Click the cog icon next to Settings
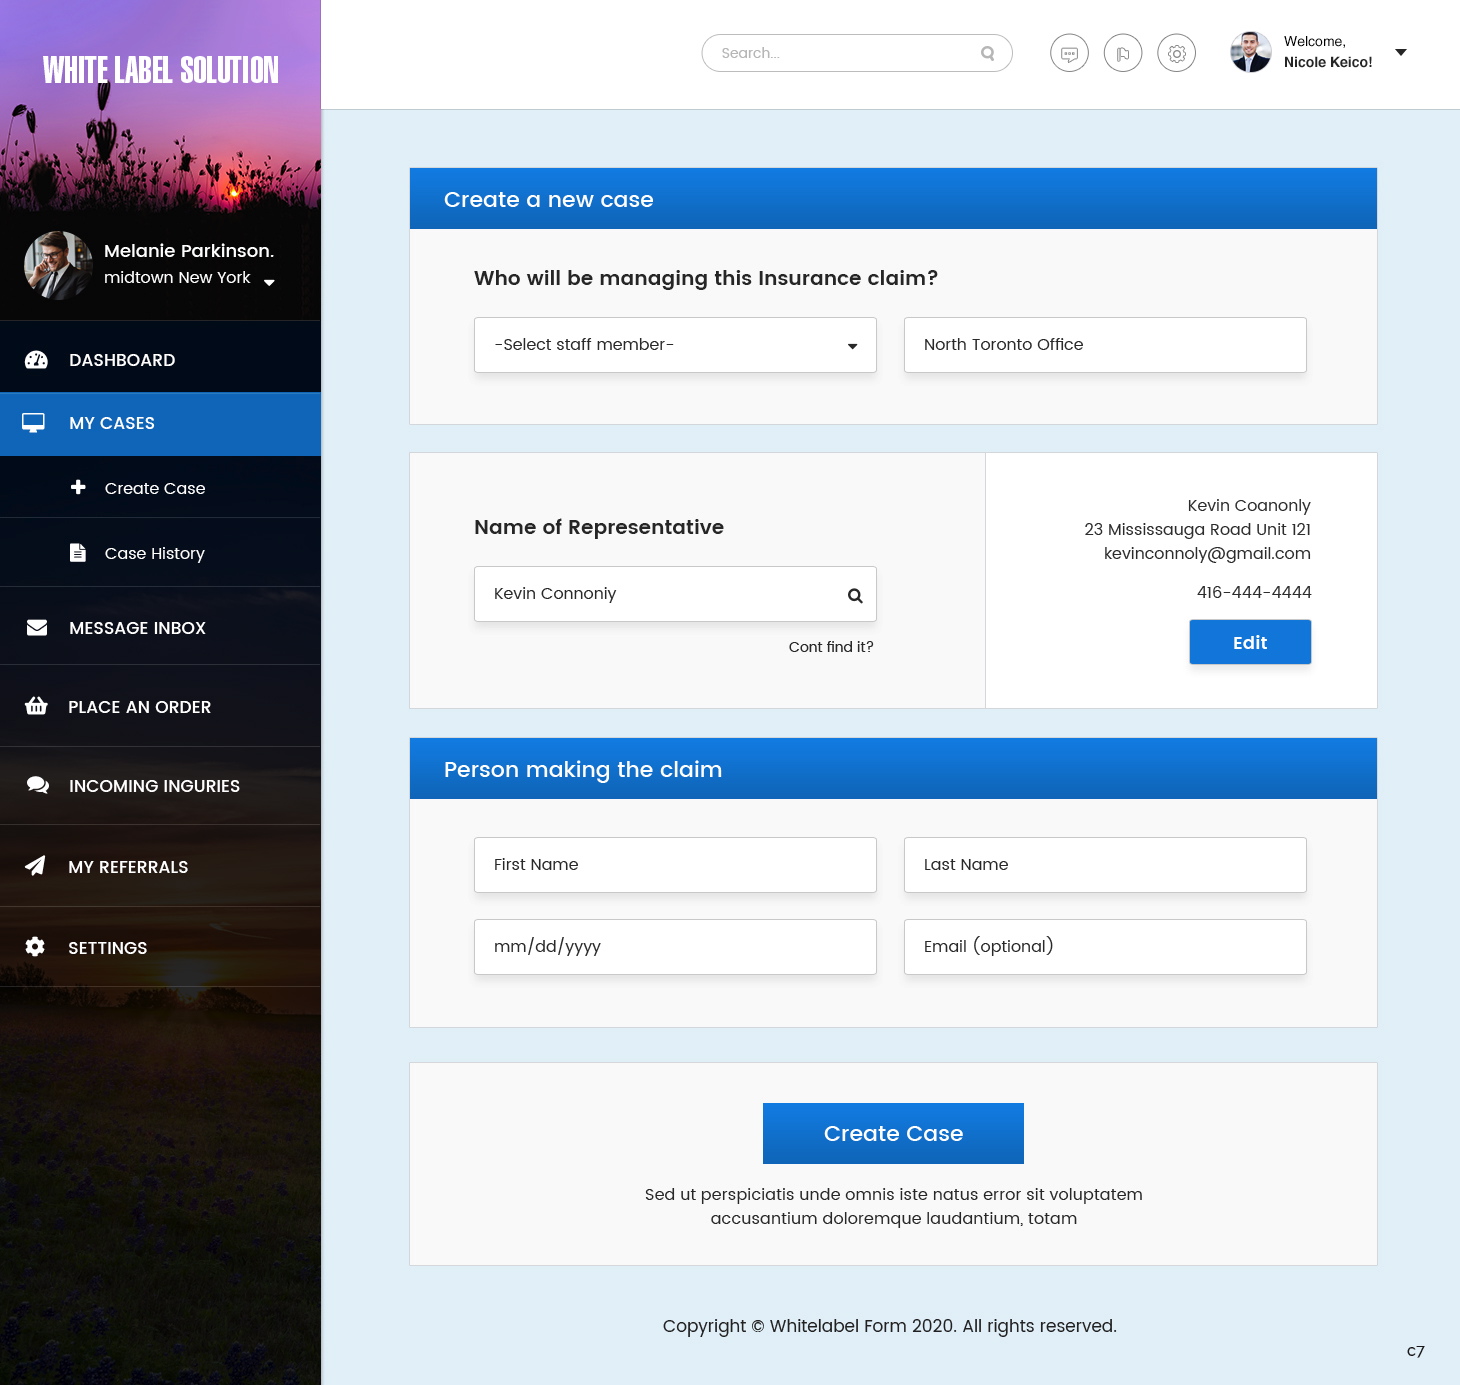This screenshot has height=1385, width=1460. [x=35, y=946]
